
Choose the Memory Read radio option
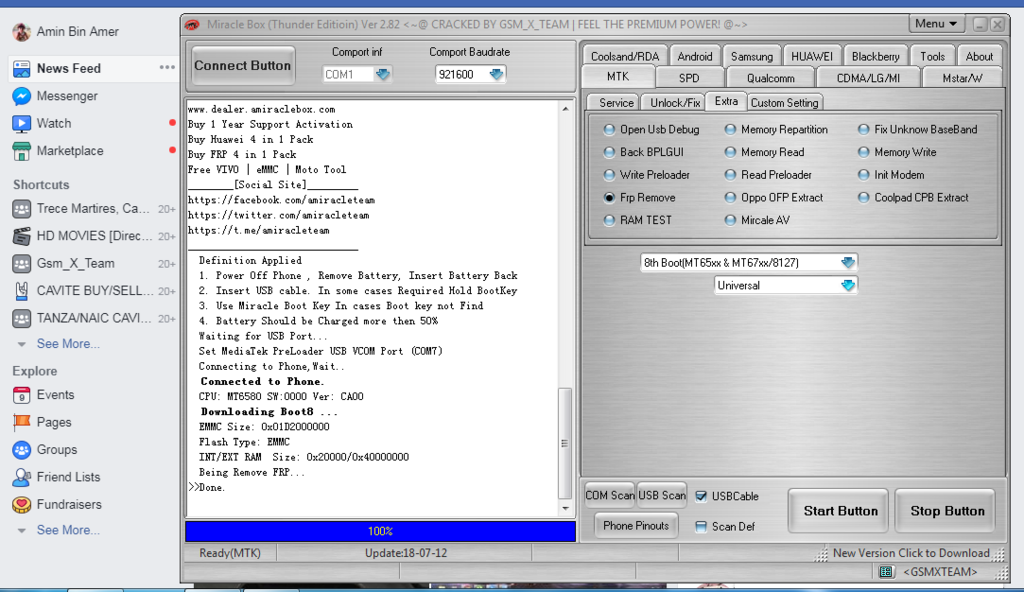[730, 152]
